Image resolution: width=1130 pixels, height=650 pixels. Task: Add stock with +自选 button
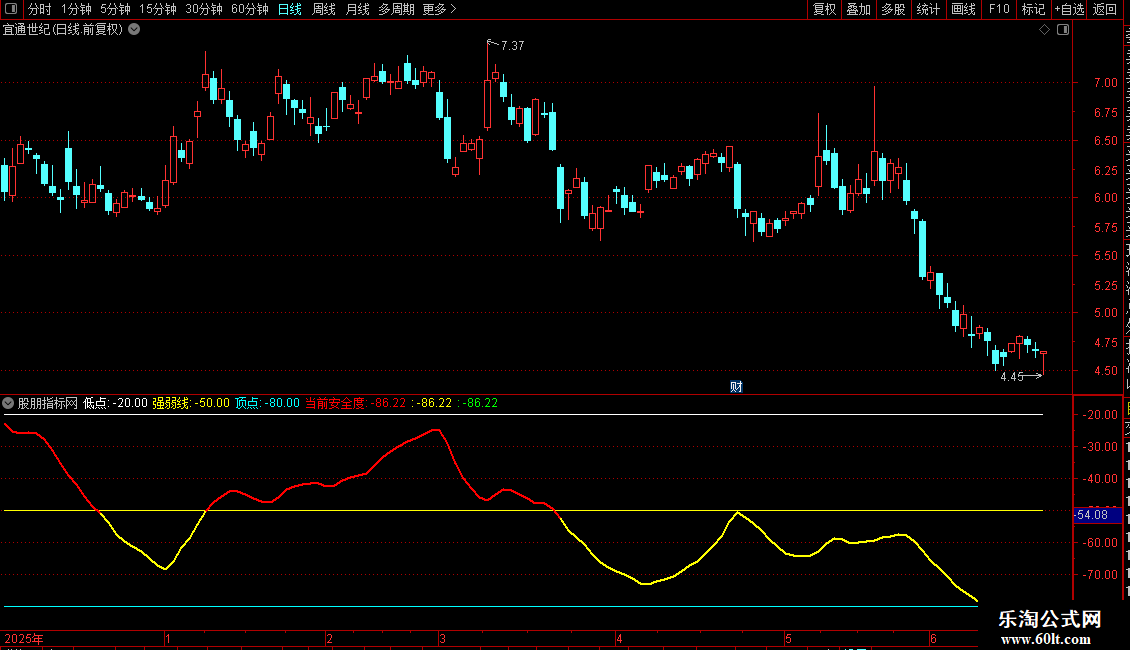coord(1069,9)
